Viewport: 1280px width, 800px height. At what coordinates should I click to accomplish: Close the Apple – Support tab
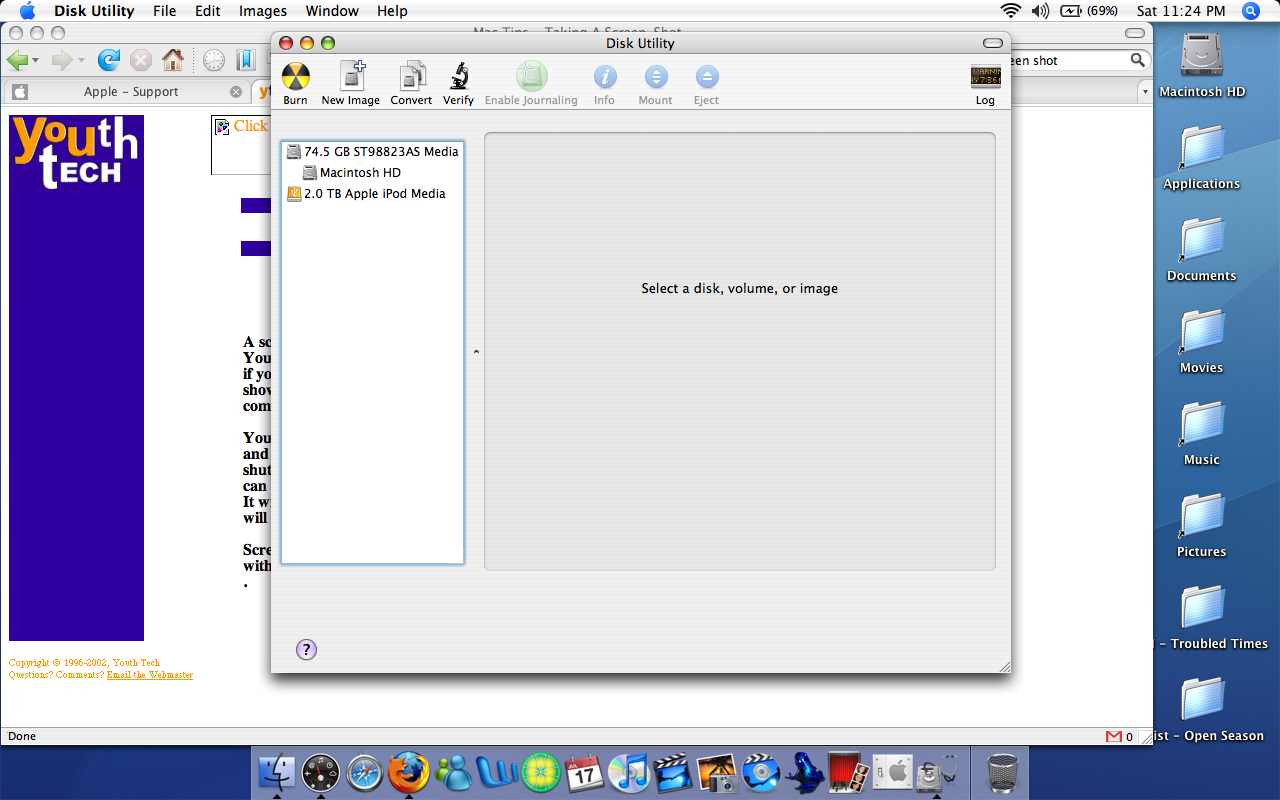click(236, 91)
